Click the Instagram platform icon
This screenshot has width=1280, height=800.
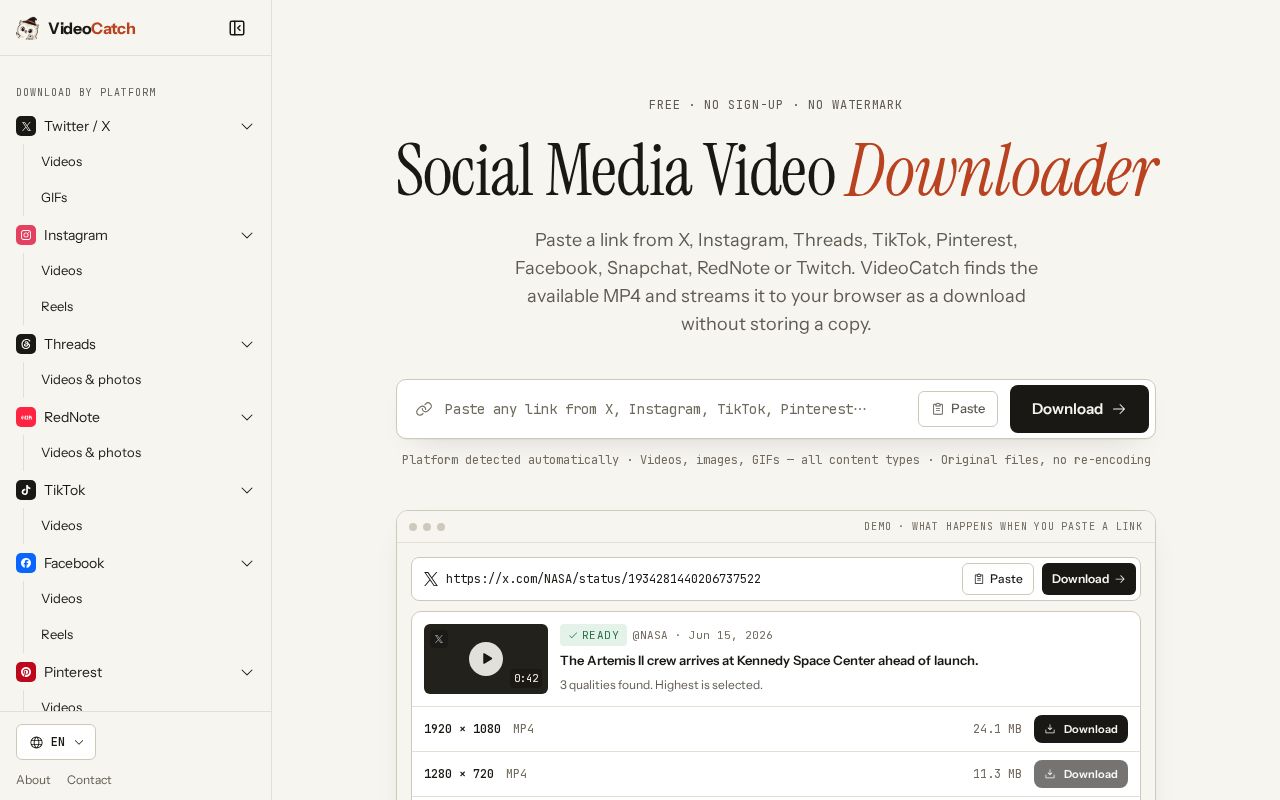[26, 235]
